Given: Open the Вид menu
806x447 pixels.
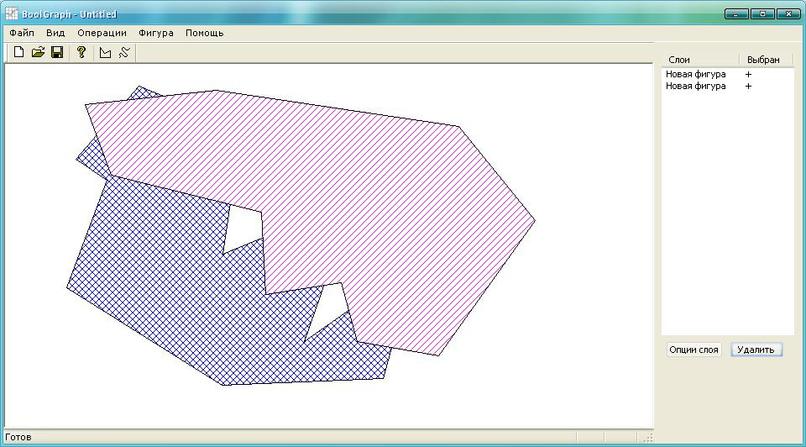Looking at the screenshot, I should coord(56,33).
